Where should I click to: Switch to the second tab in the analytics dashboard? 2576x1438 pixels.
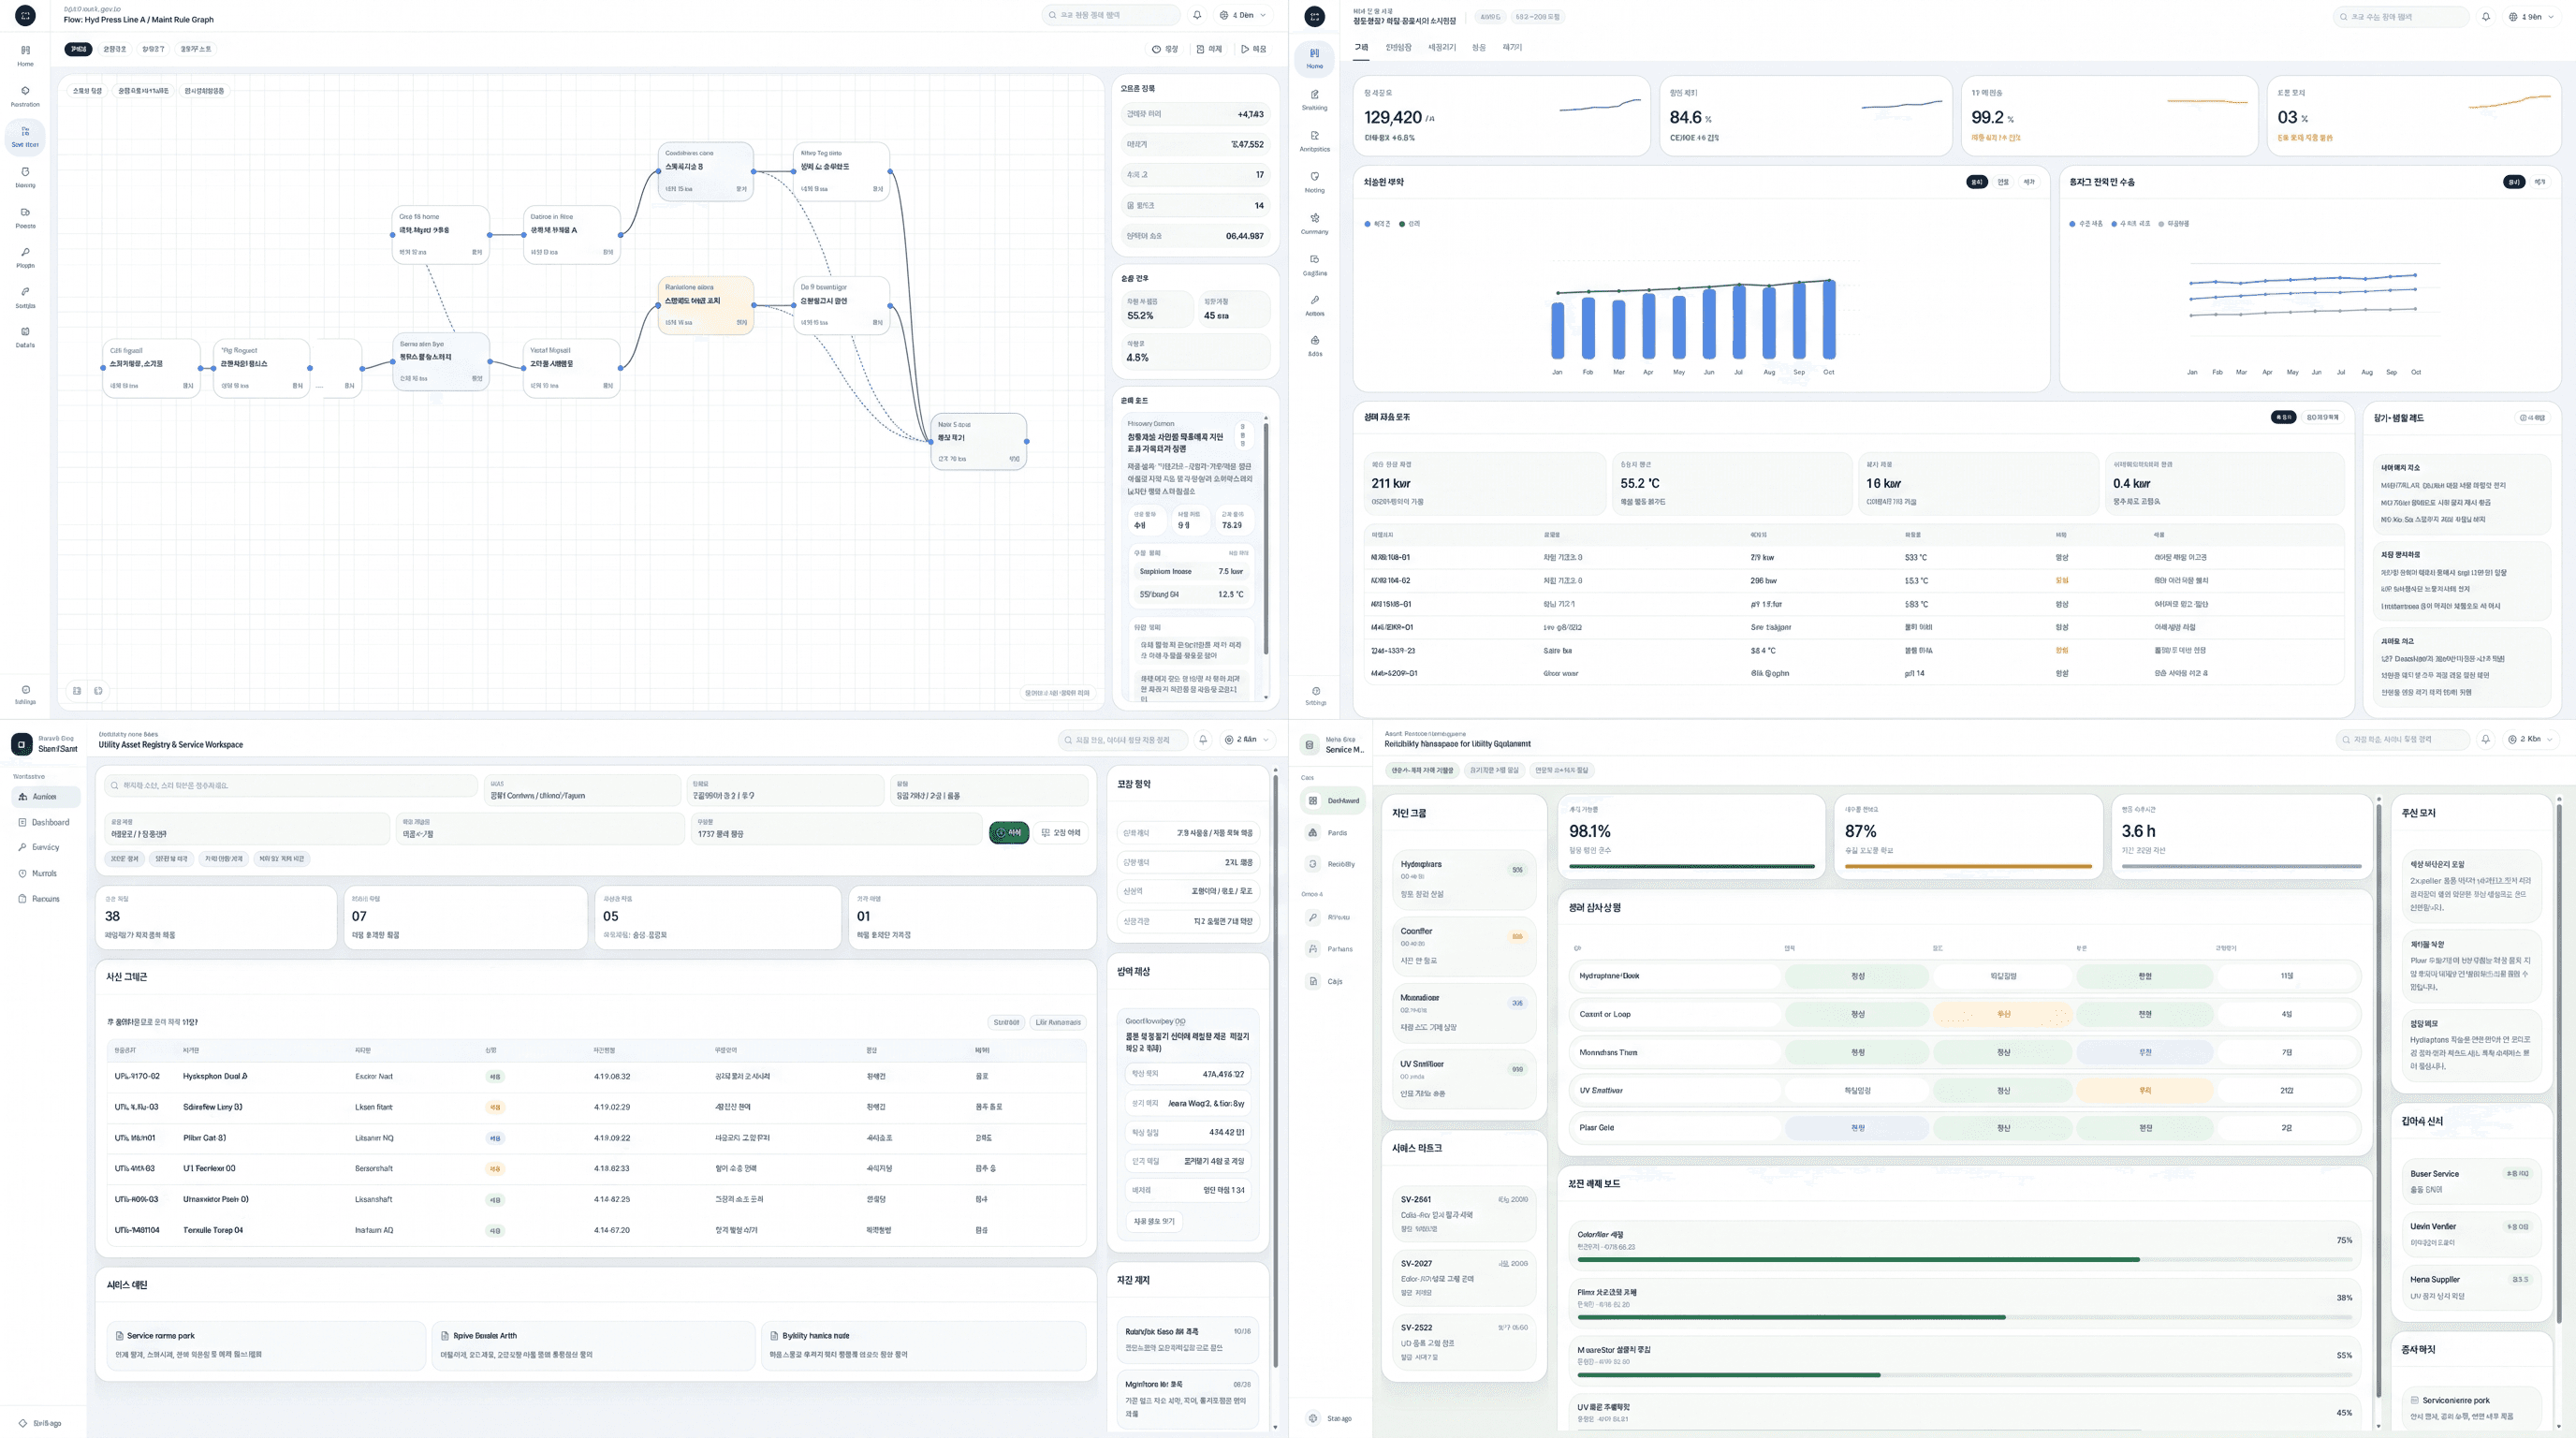point(1398,47)
